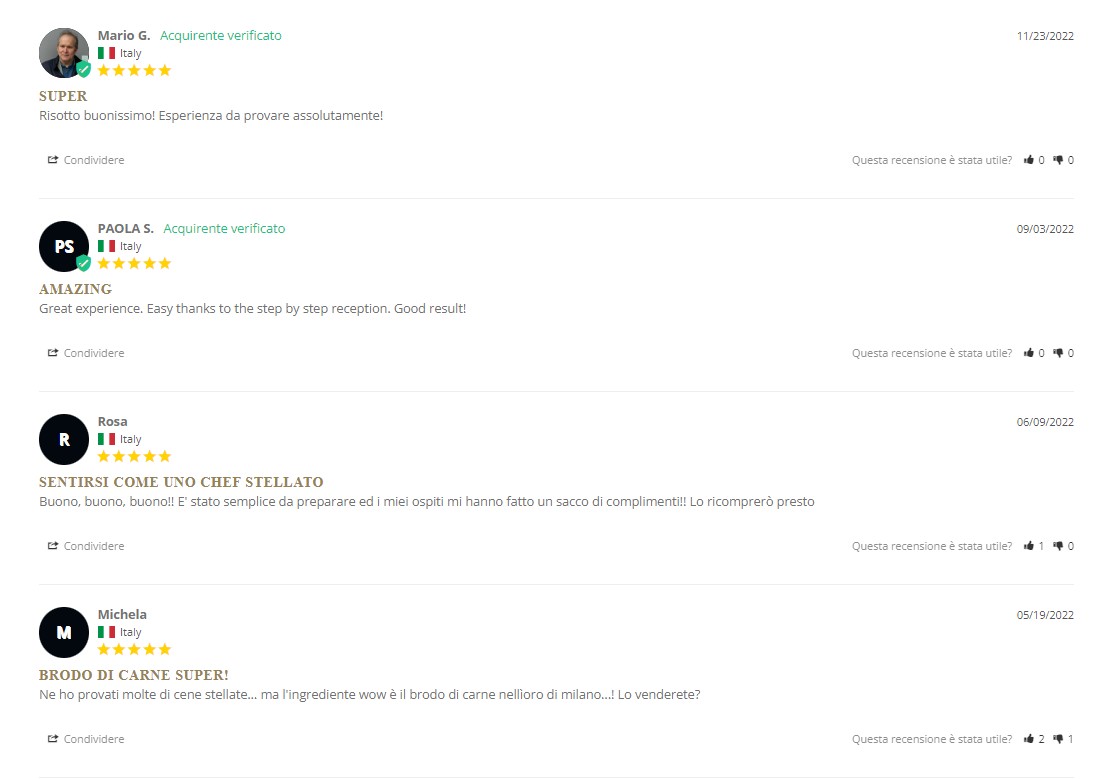Share Rosa's review with Condividere
The width and height of the screenshot is (1104, 779).
(86, 546)
